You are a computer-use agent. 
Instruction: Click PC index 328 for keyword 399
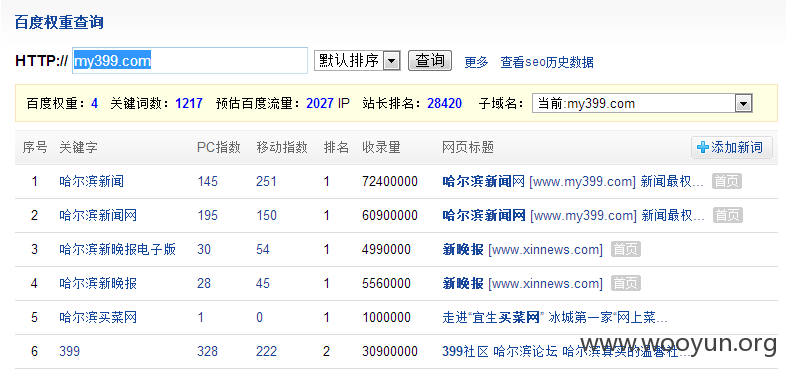tap(207, 351)
